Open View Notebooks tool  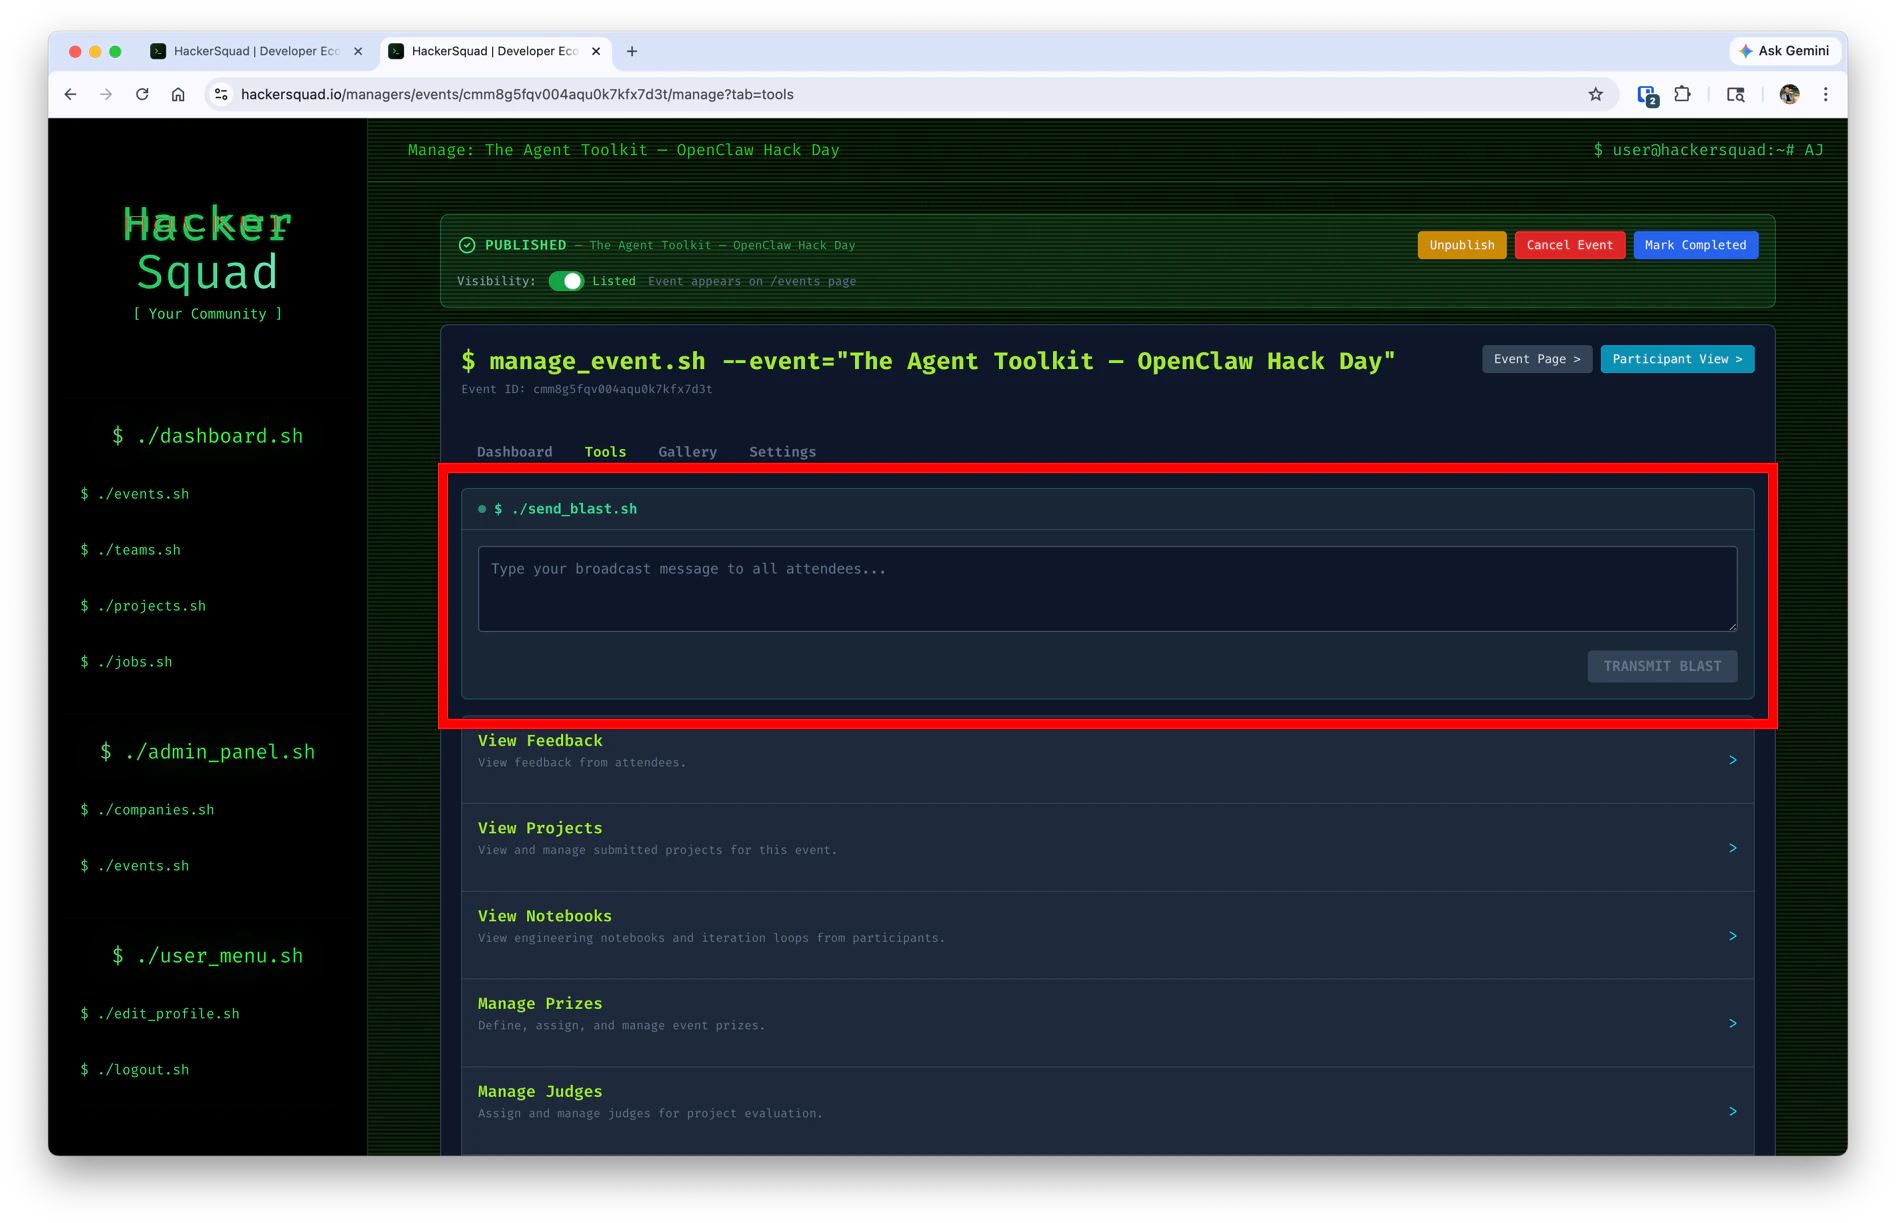(1107, 936)
